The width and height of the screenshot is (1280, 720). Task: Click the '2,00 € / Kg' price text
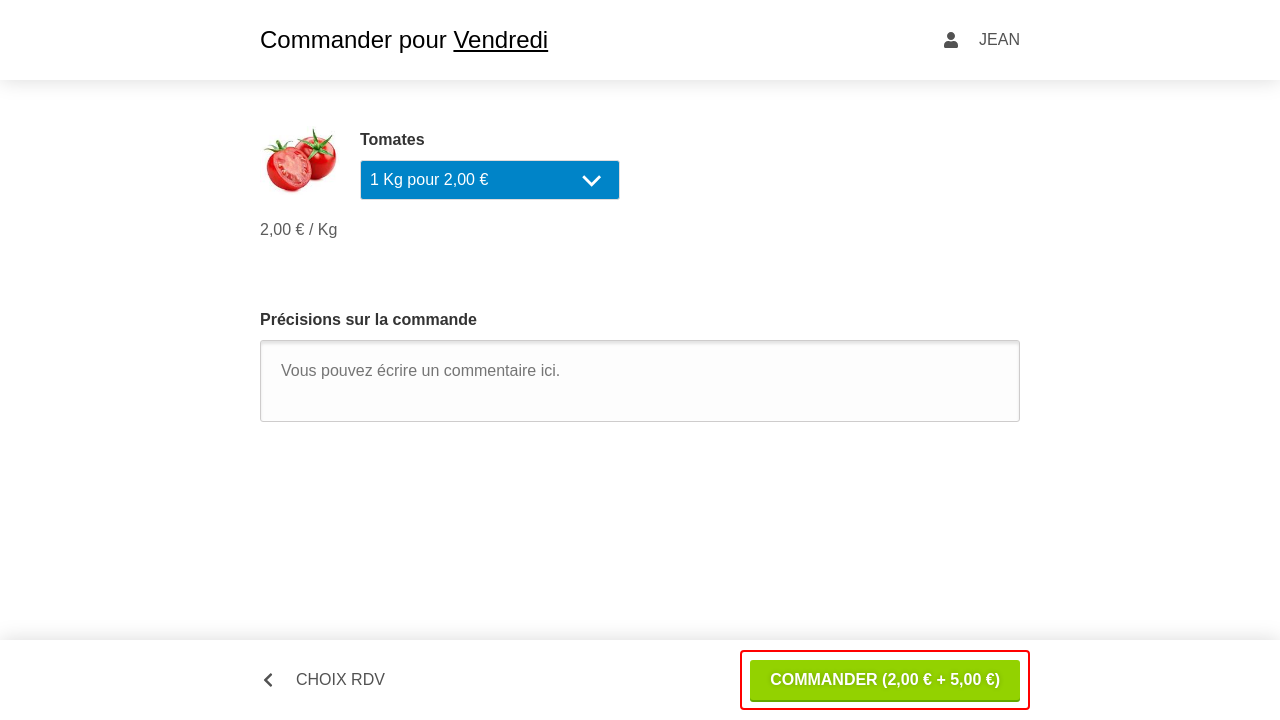(298, 230)
